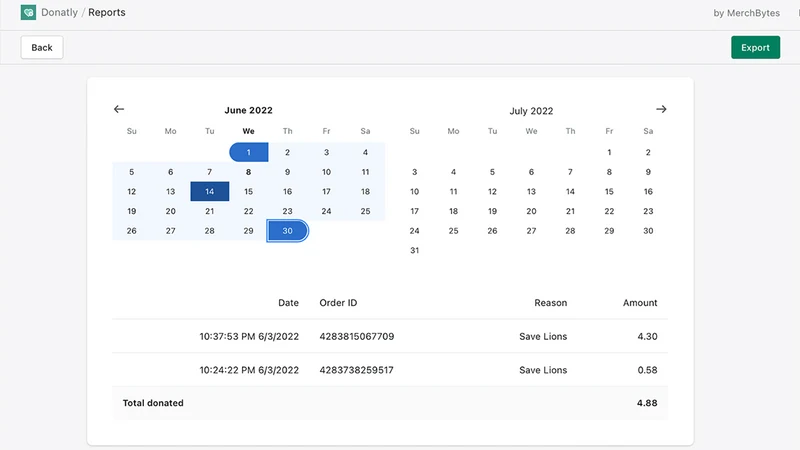Click the Reports breadcrumb title
Image resolution: width=800 pixels, height=450 pixels.
coord(107,12)
